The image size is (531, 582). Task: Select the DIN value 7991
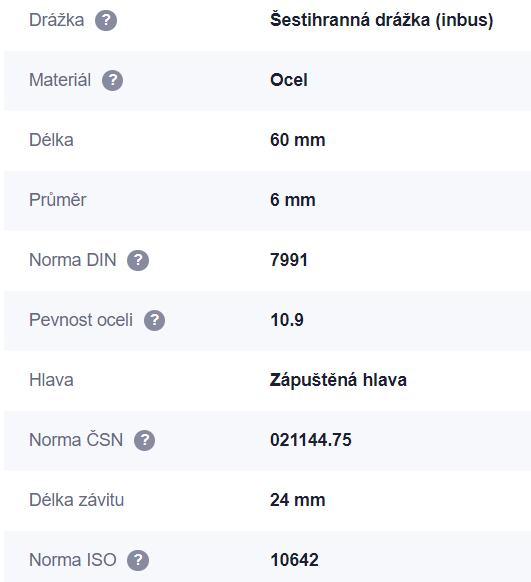coord(289,260)
